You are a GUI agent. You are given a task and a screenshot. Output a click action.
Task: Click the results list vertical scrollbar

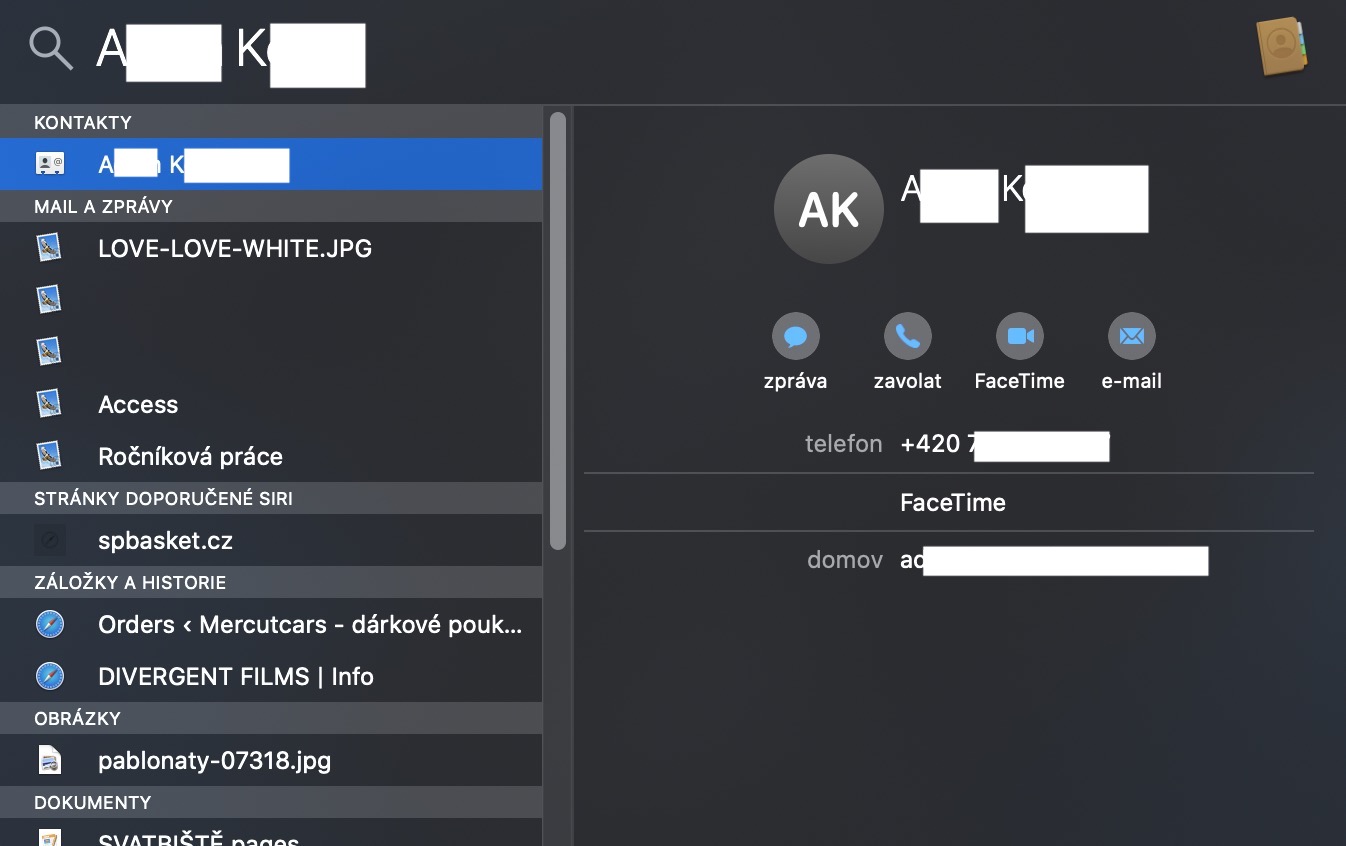coord(558,330)
